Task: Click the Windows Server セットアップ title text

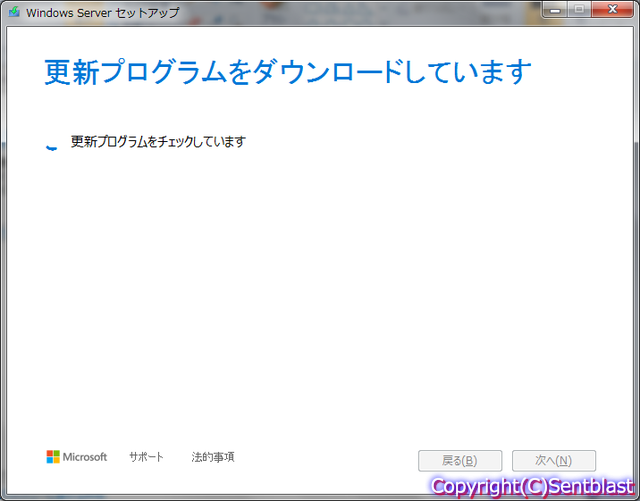Action: pos(102,13)
